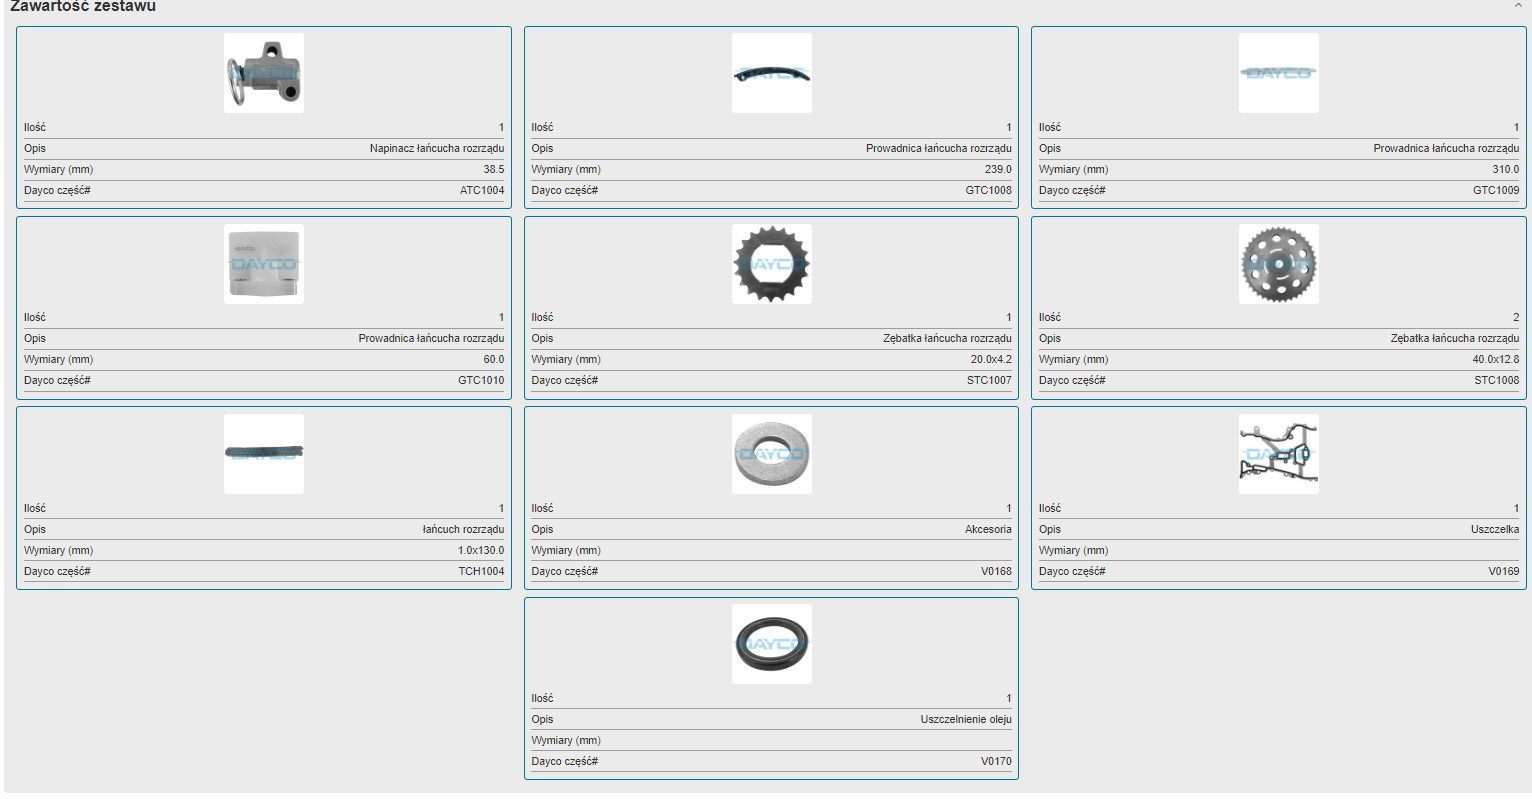Select part number V0169
1532x799 pixels.
(1503, 571)
